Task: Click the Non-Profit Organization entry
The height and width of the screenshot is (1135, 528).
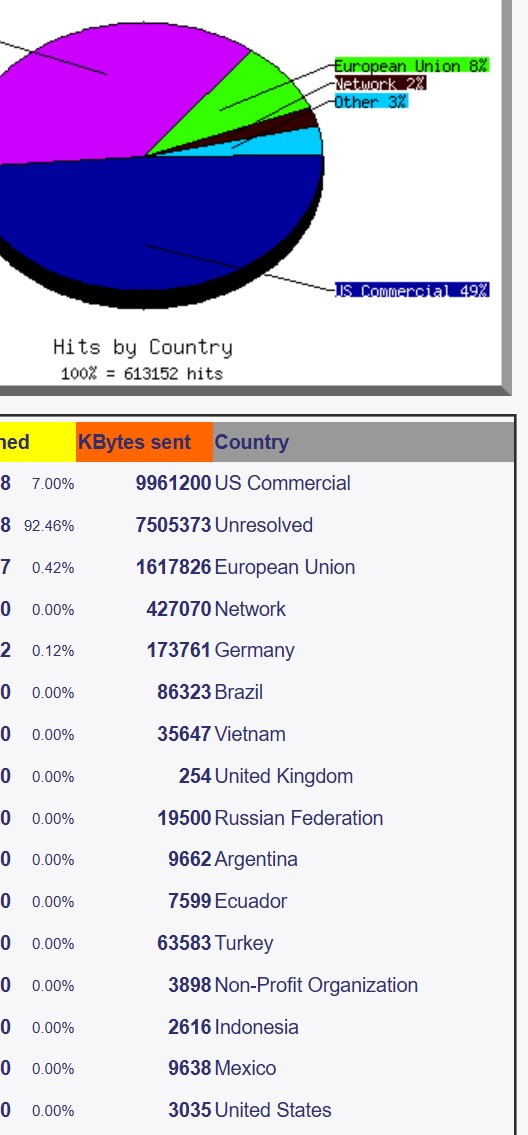Action: tap(317, 986)
